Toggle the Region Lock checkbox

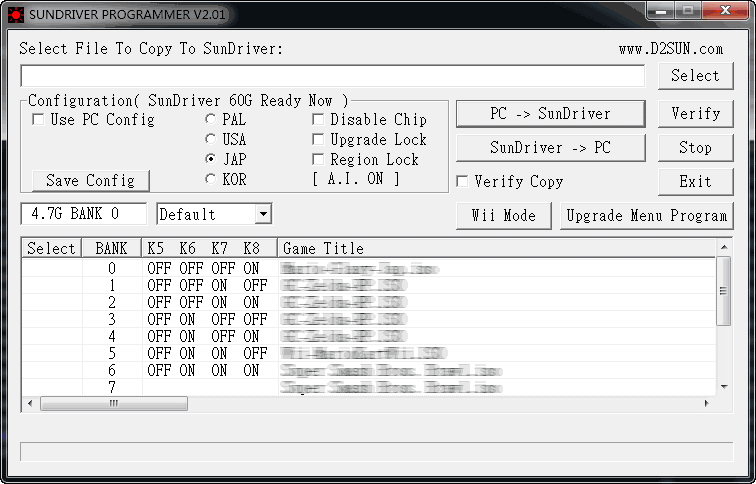click(x=318, y=159)
